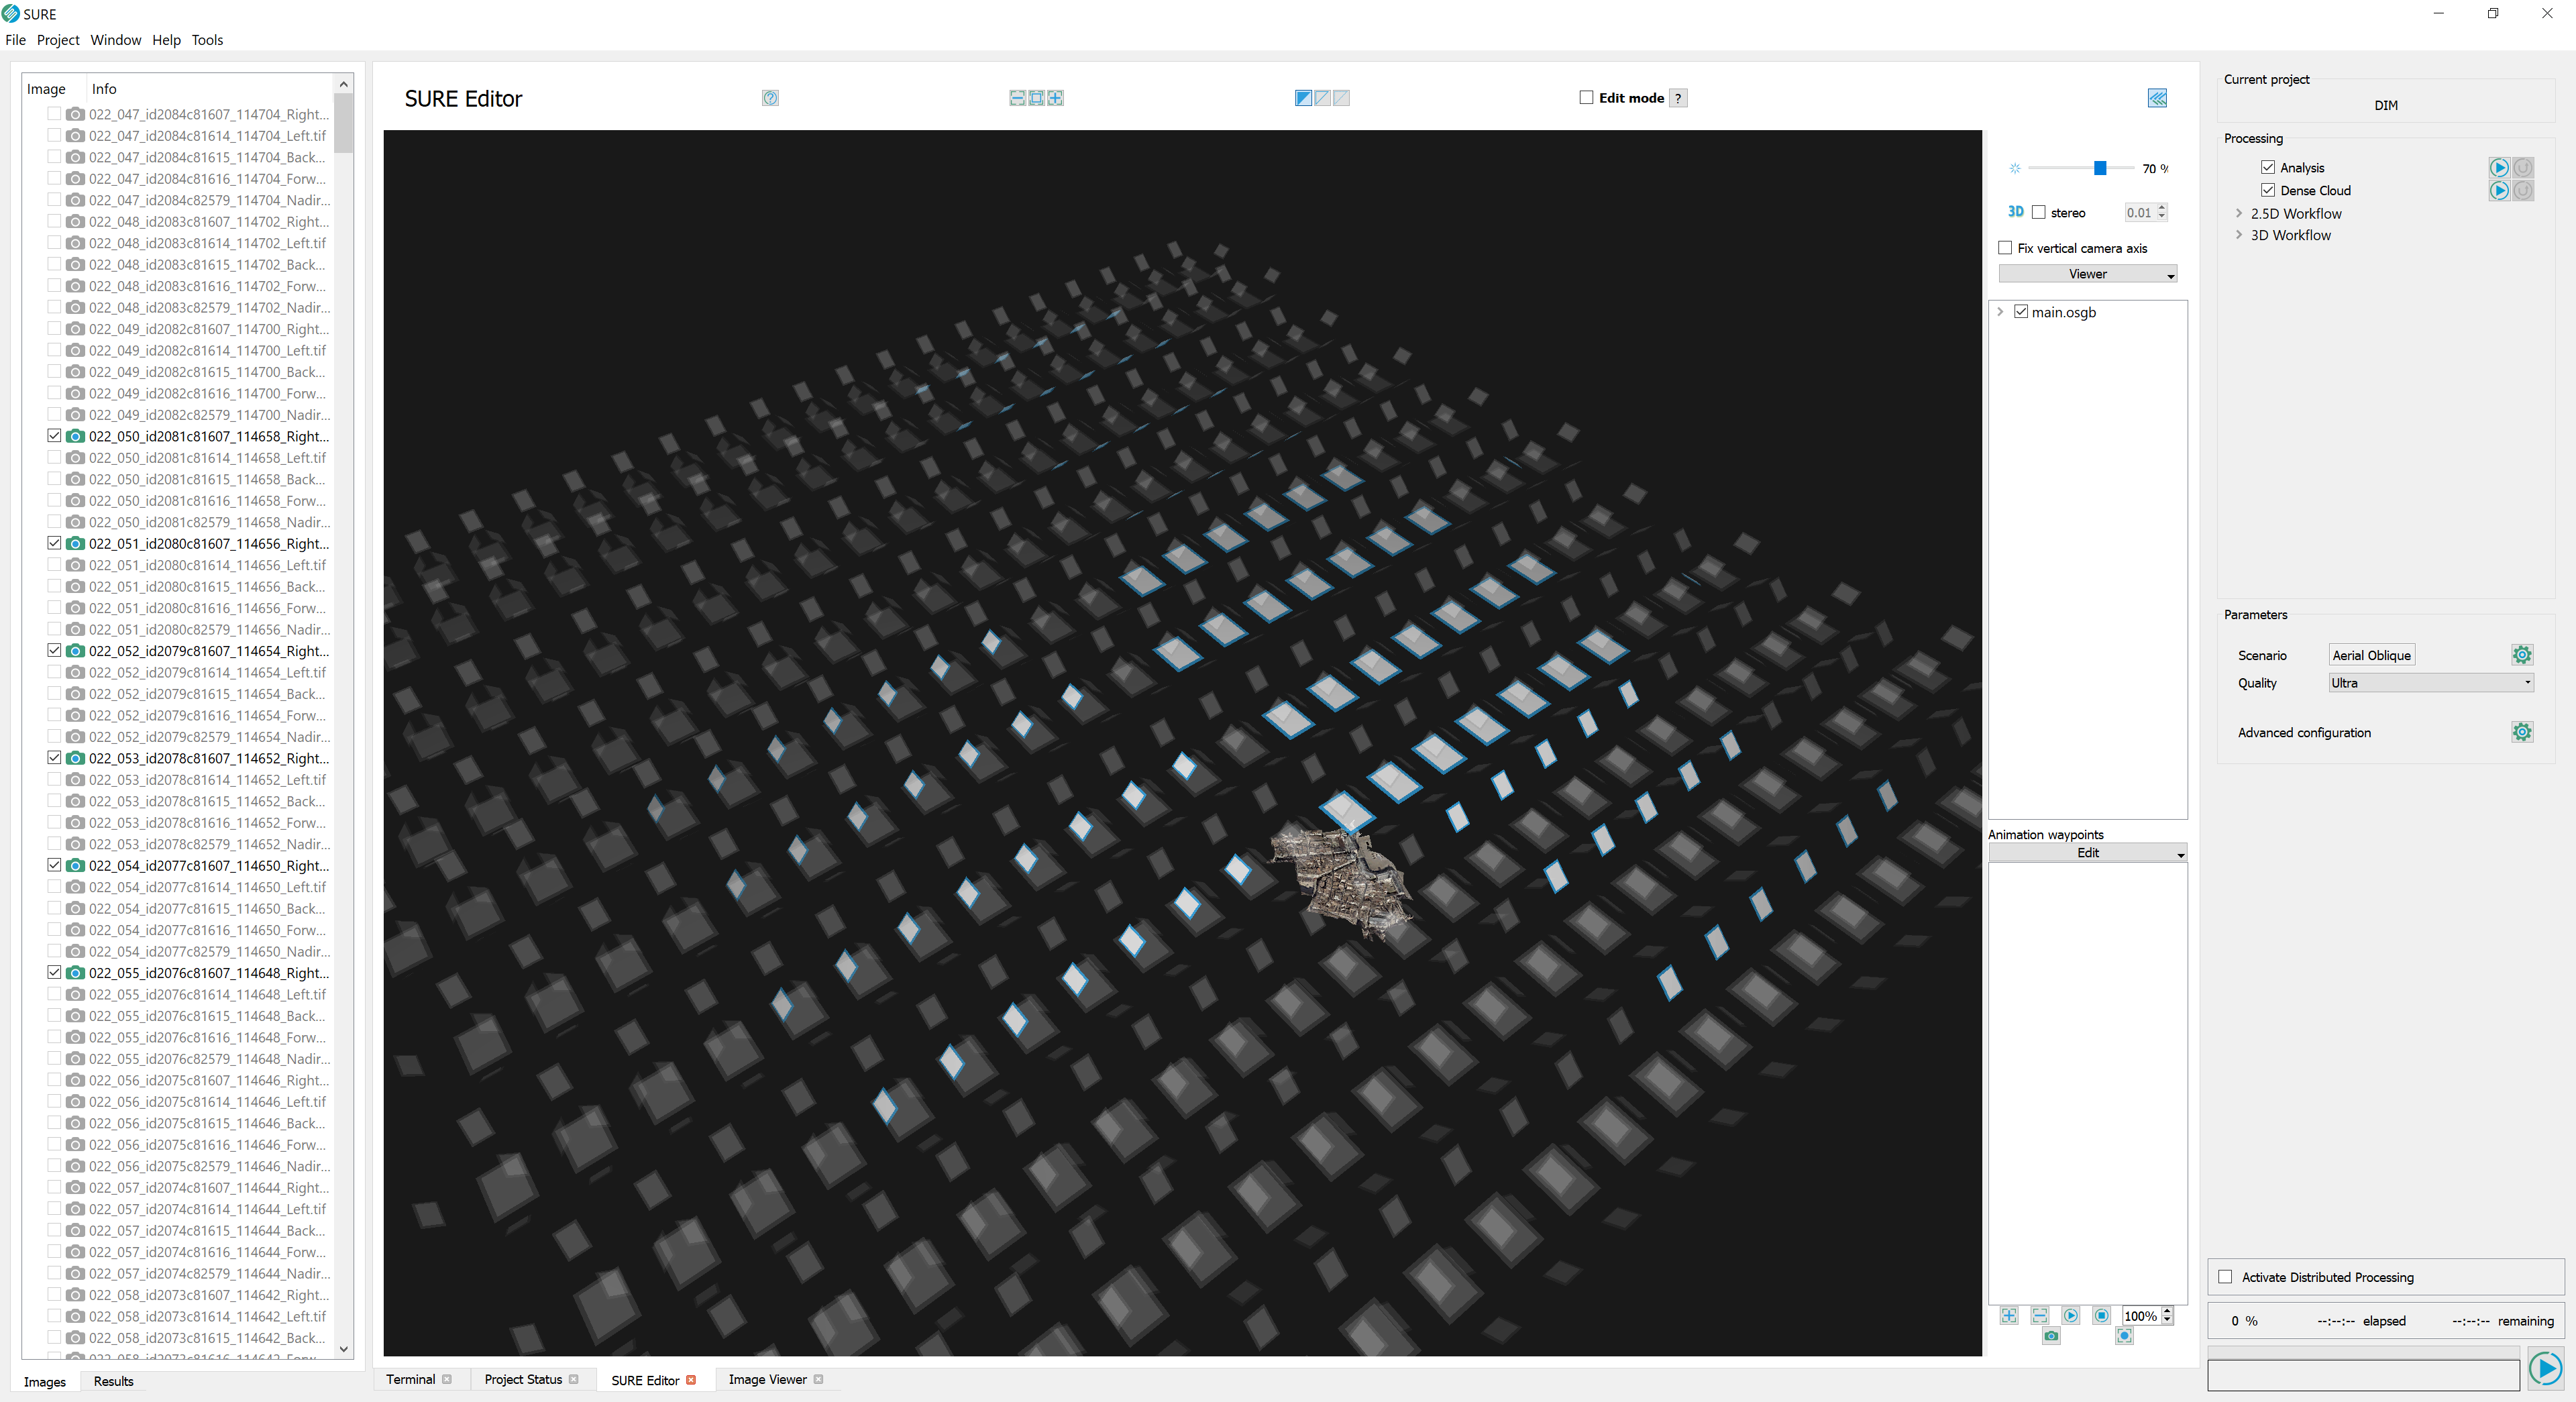Click the stereo 0.01 value spinner
This screenshot has height=1402, width=2576.
(x=2145, y=212)
